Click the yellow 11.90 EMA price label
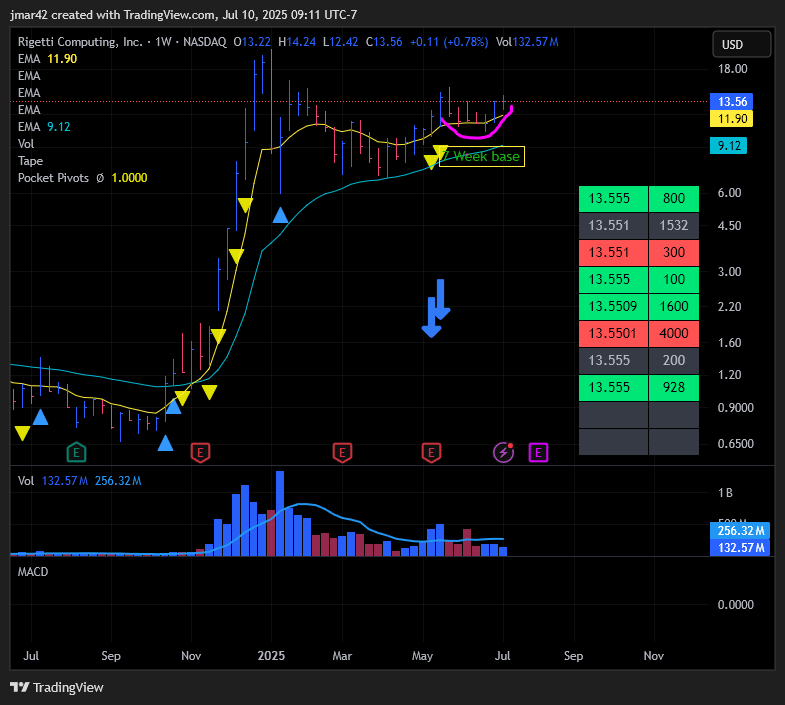Screen dimensions: 785x705 [731, 119]
